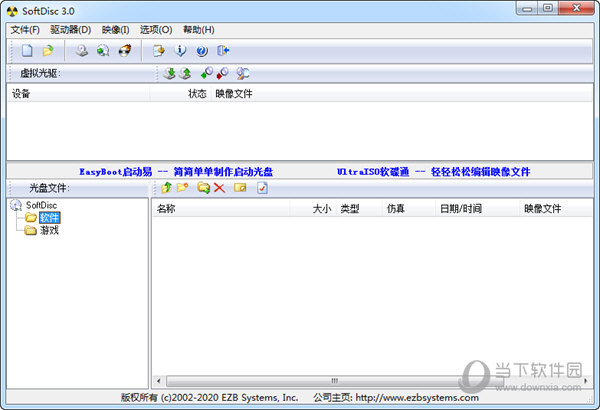The height and width of the screenshot is (410, 600).
Task: Select the 软件 folder in tree
Action: pyautogui.click(x=50, y=218)
